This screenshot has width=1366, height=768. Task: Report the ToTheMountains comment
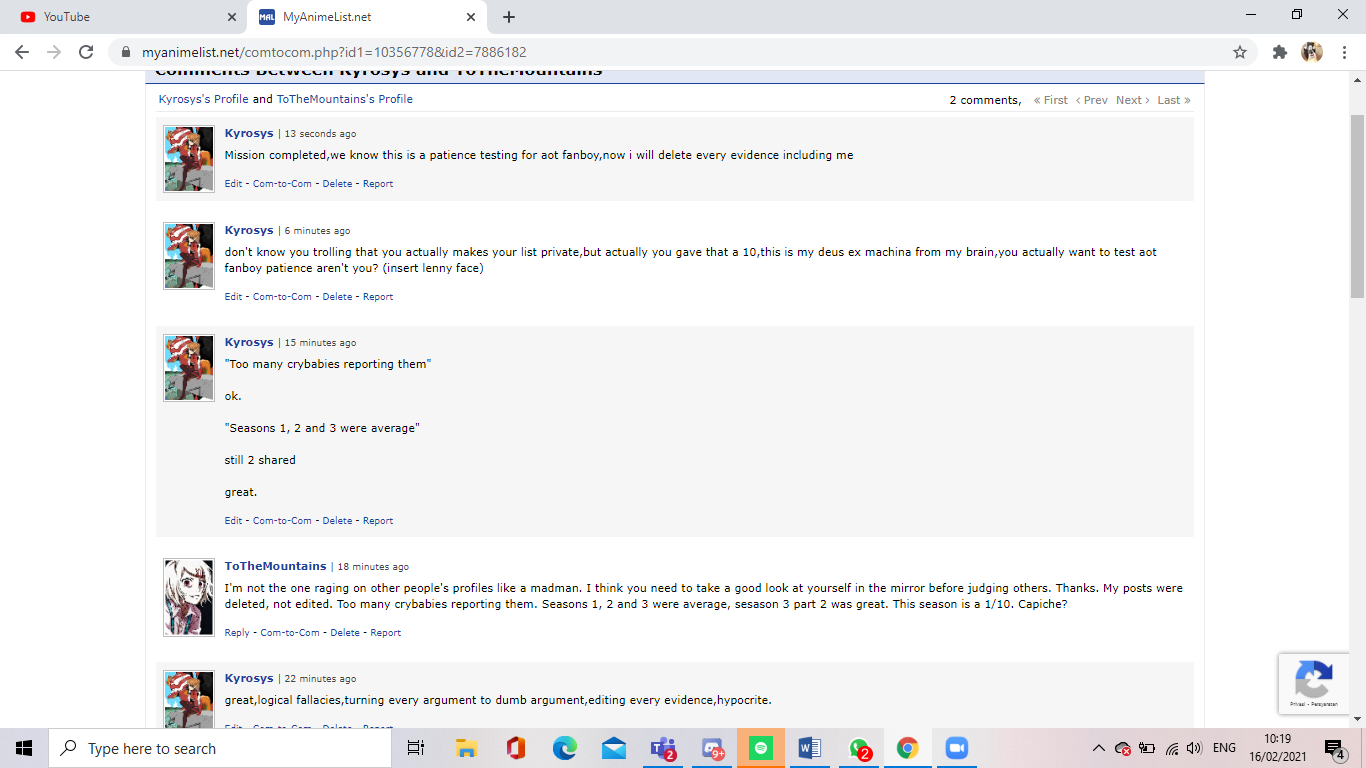pos(386,633)
